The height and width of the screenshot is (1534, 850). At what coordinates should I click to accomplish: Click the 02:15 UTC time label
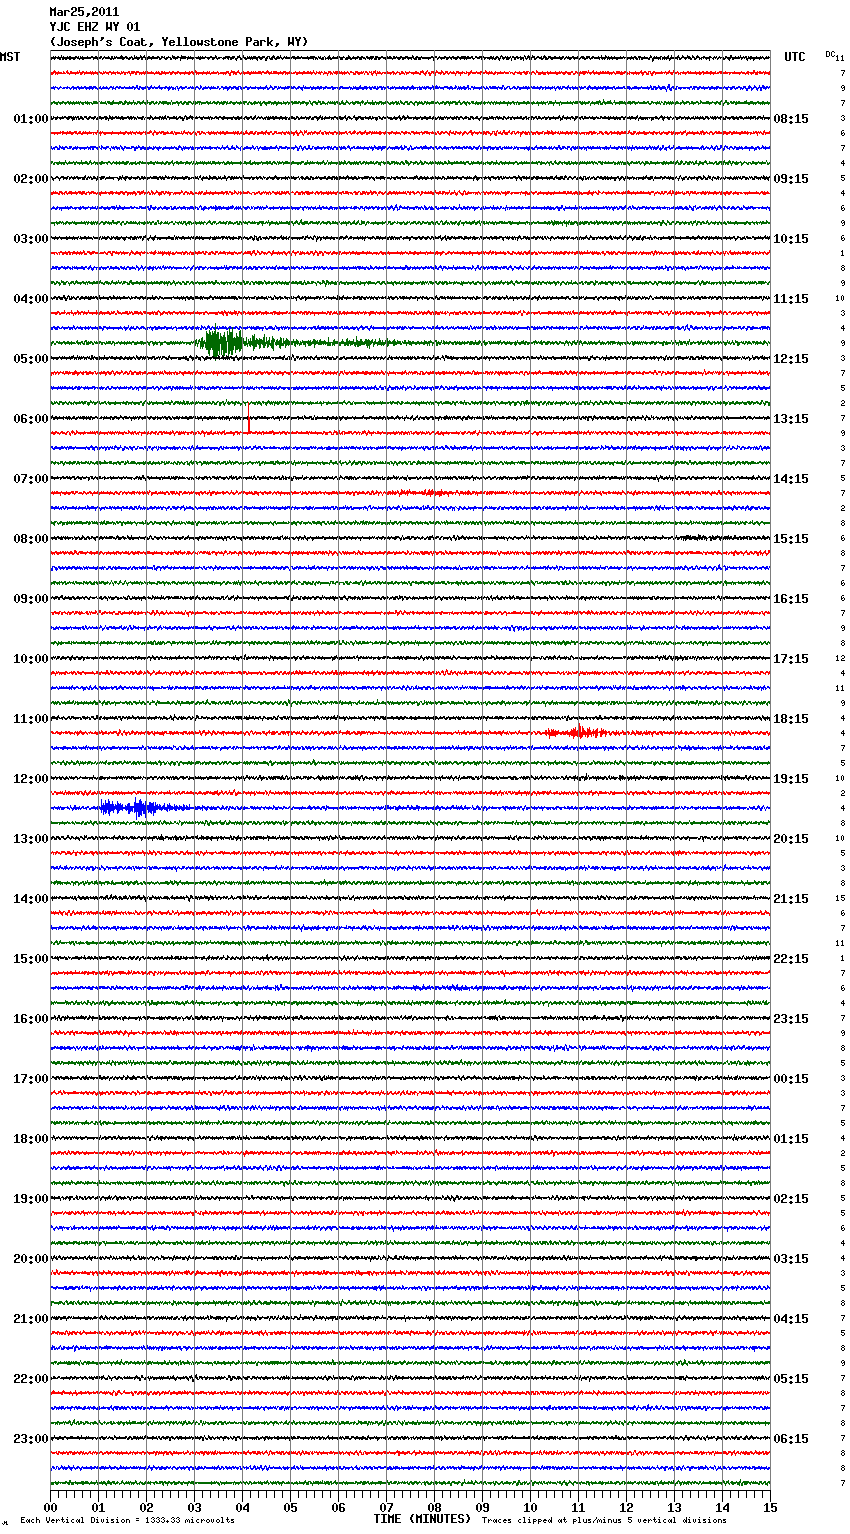(791, 1199)
